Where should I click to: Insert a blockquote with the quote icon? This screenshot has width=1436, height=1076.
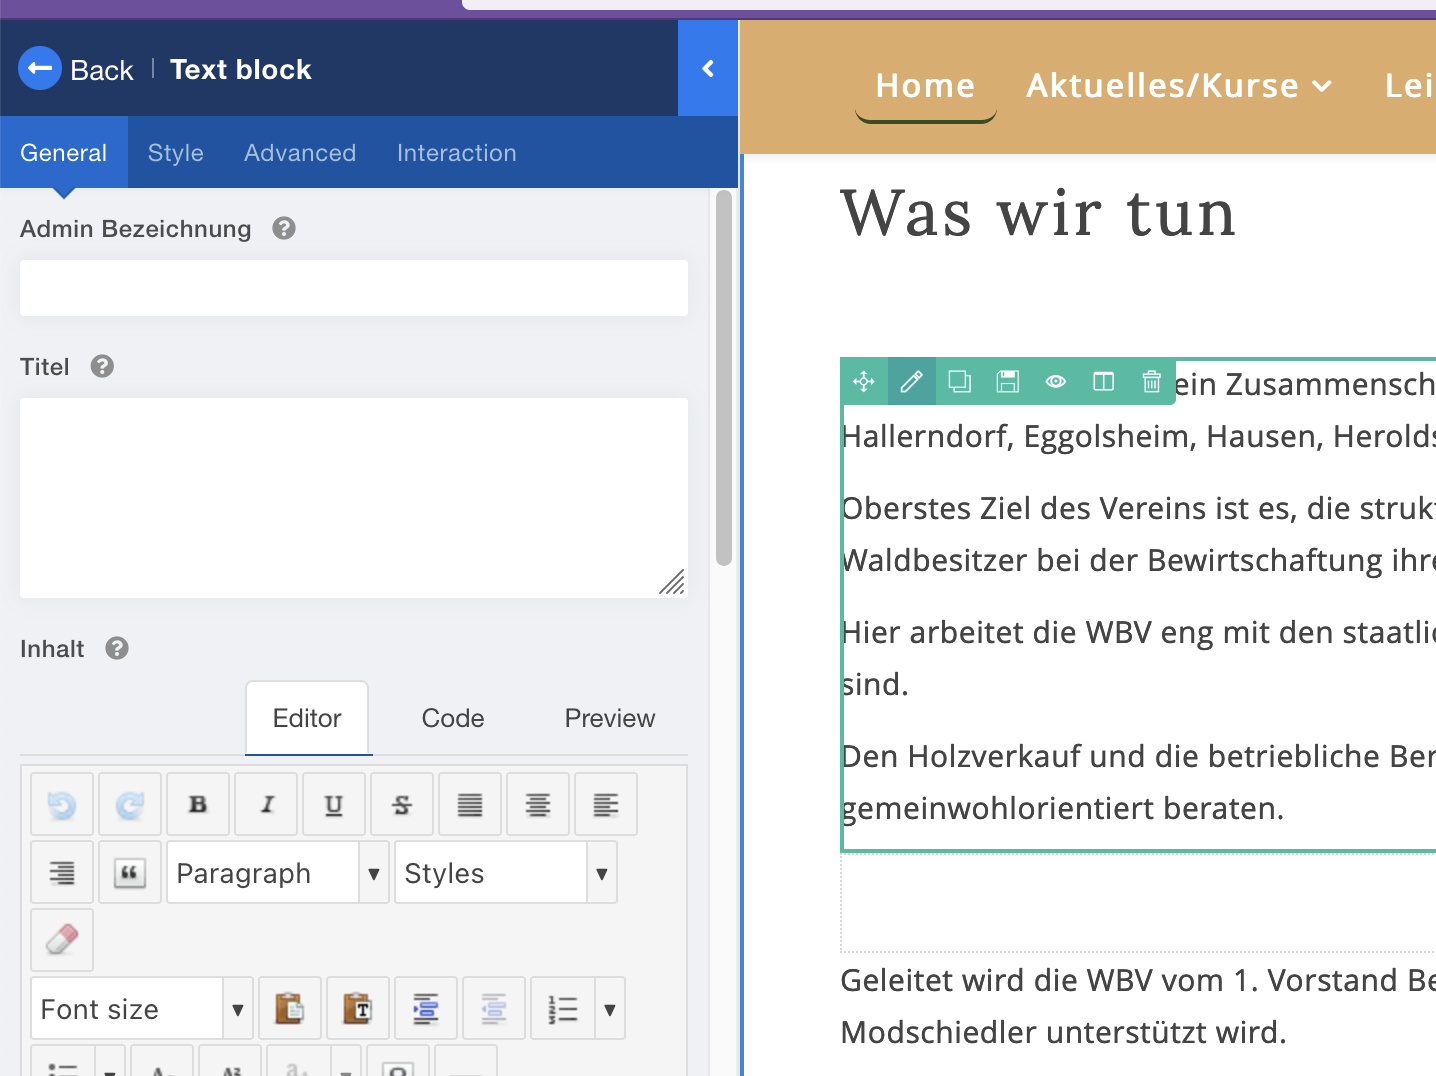pos(129,873)
